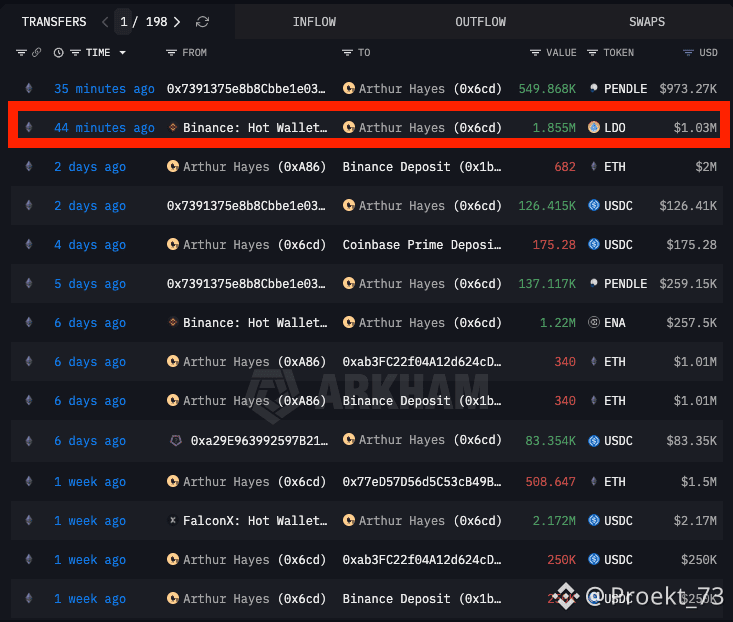Click LDO token icon in highlighted row
733x622 pixels.
point(594,127)
